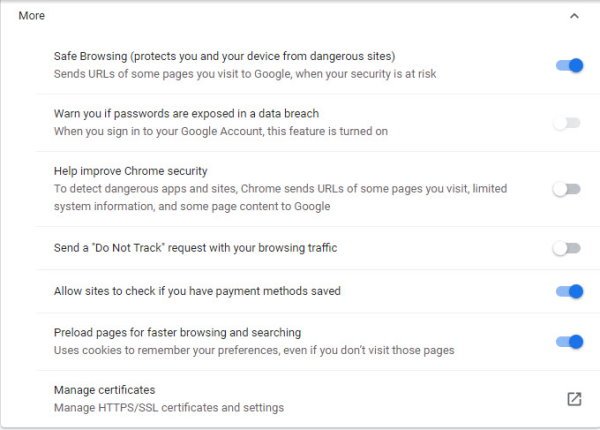This screenshot has width=600, height=430.
Task: Collapse the More section chevron
Action: pyautogui.click(x=573, y=16)
